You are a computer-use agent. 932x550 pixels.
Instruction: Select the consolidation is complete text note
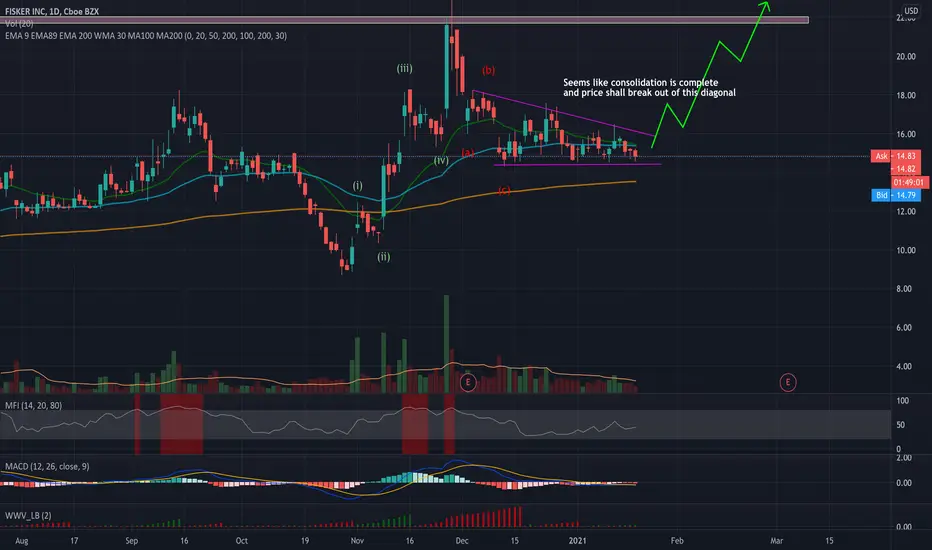pyautogui.click(x=649, y=87)
